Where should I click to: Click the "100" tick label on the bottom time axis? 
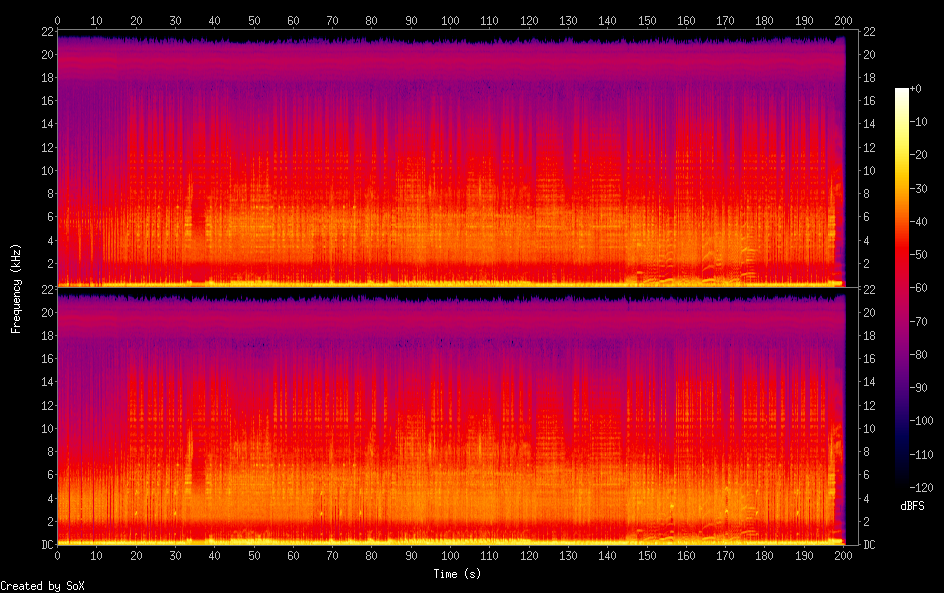point(450,555)
